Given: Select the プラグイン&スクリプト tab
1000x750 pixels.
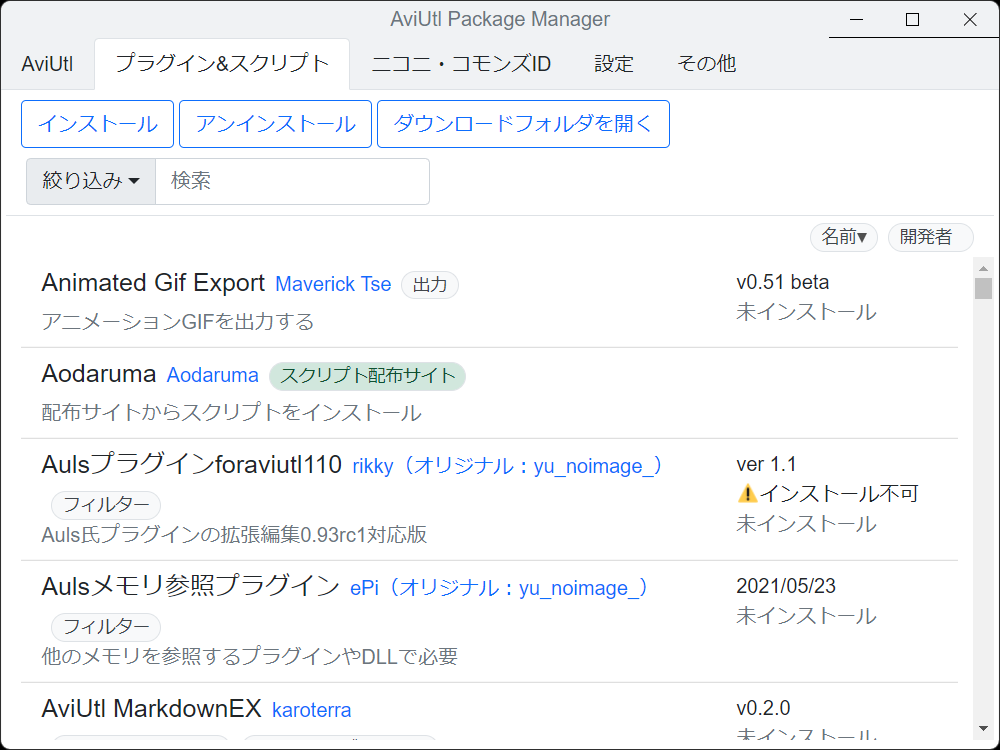Looking at the screenshot, I should click(222, 64).
